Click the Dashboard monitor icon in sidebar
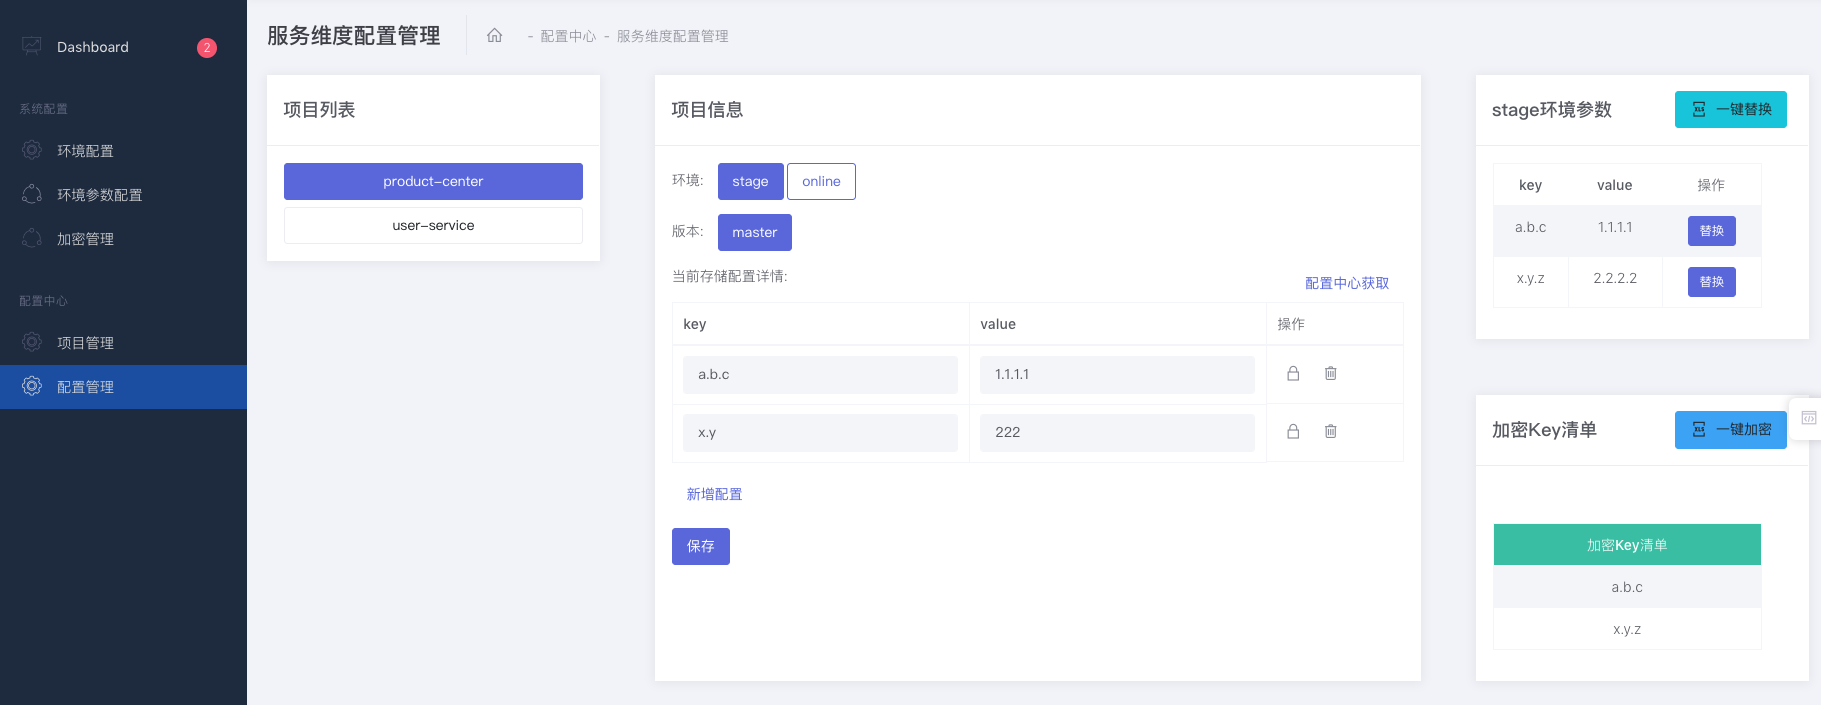The width and height of the screenshot is (1821, 705). pyautogui.click(x=32, y=46)
